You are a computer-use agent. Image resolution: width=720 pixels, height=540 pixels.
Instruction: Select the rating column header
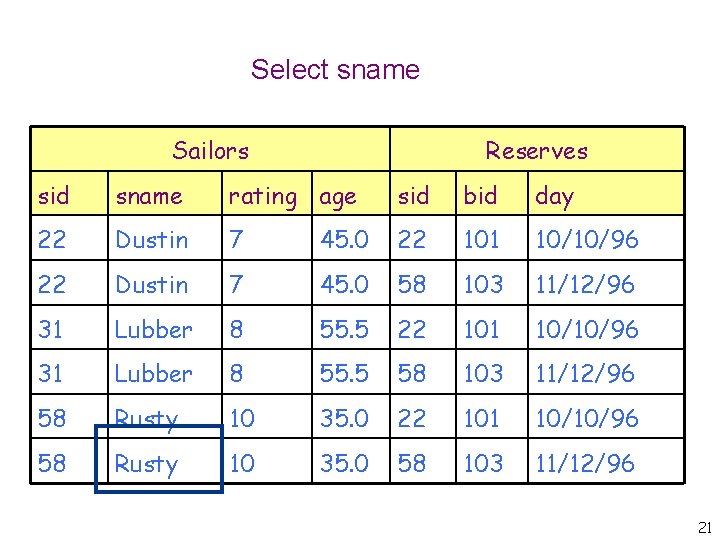[262, 197]
